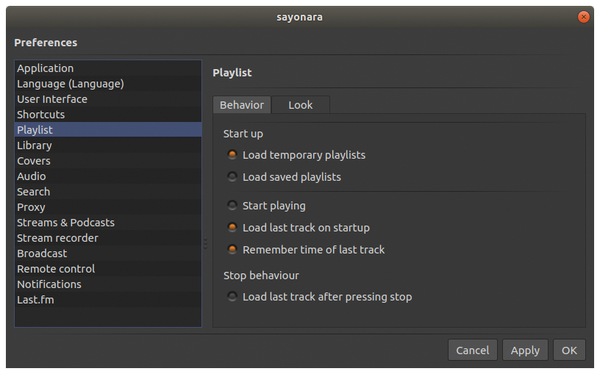Click the splitter handle beside the sidebar

[x=205, y=243]
